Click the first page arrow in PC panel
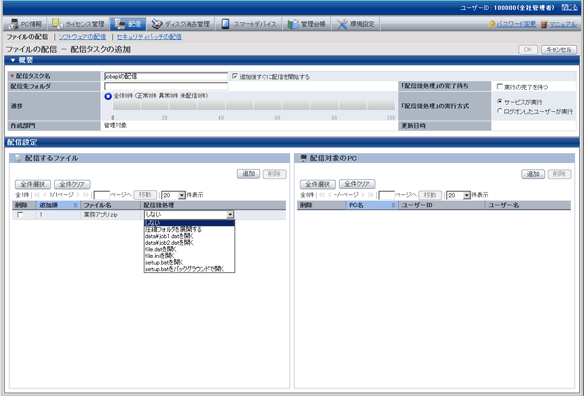The image size is (584, 396). 322,195
